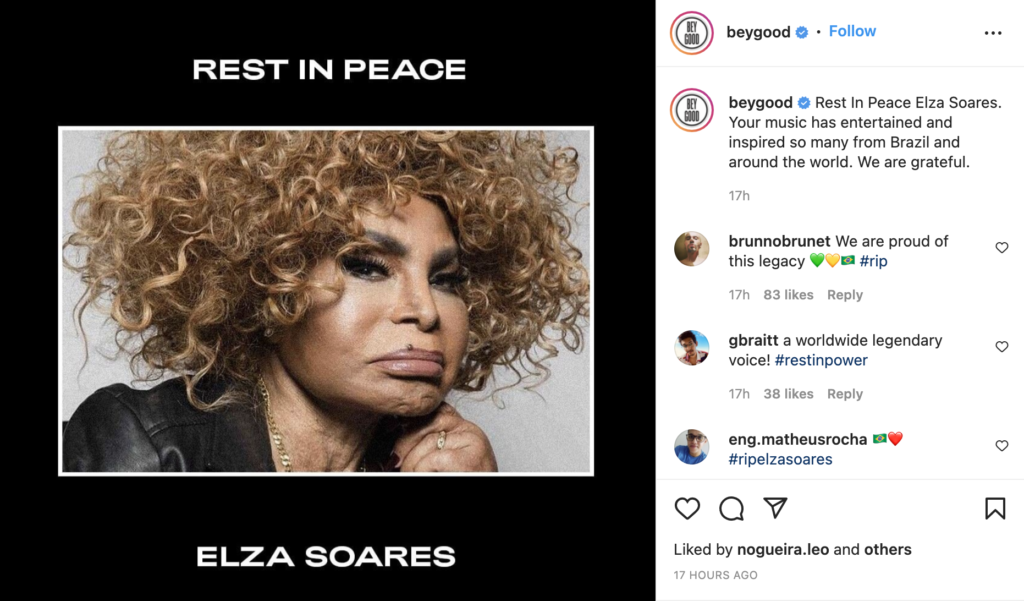View eng.matheusrocha's profile avatar
This screenshot has height=601, width=1024.
click(692, 447)
